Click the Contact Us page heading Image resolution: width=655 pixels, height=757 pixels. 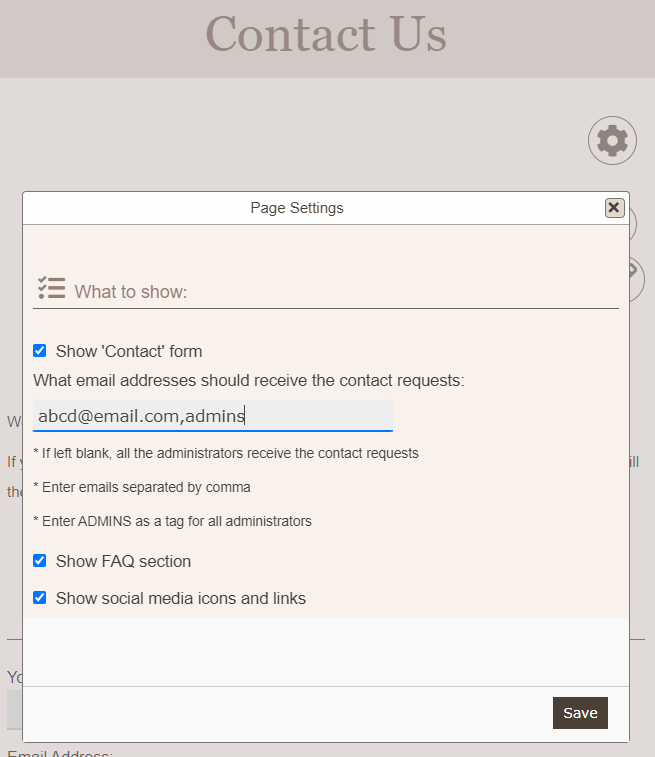[x=326, y=34]
